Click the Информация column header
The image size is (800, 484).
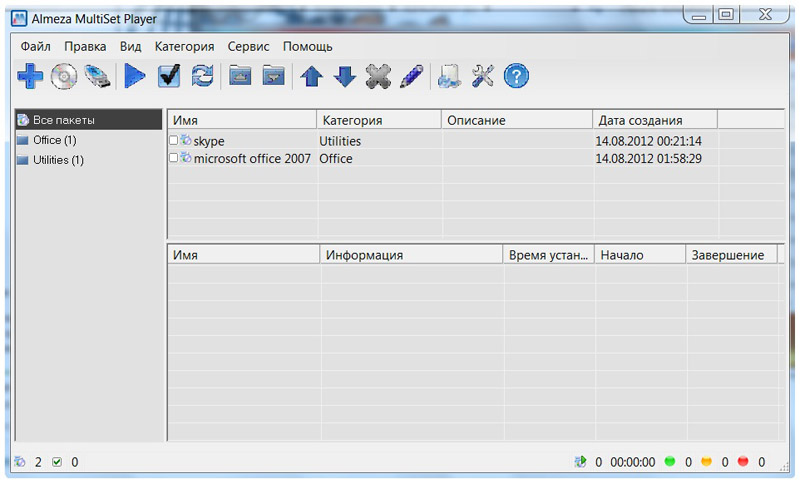[x=411, y=255]
